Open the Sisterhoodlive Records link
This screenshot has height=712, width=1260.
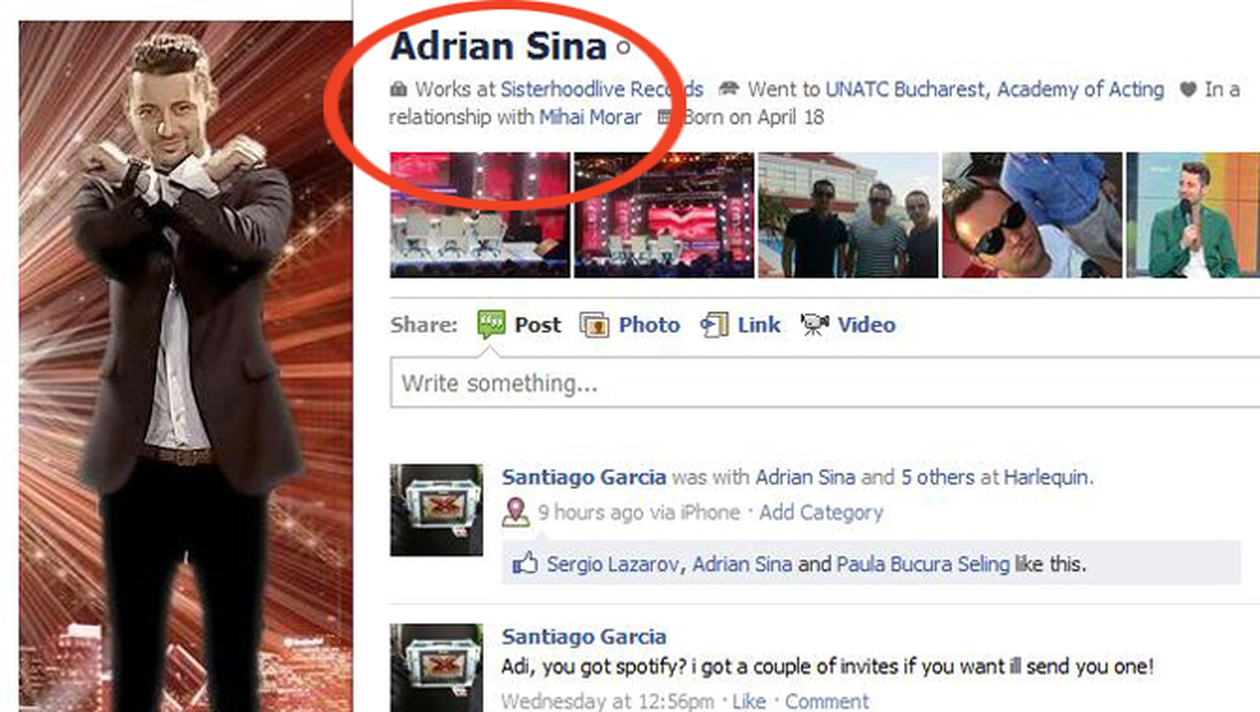pyautogui.click(x=602, y=90)
